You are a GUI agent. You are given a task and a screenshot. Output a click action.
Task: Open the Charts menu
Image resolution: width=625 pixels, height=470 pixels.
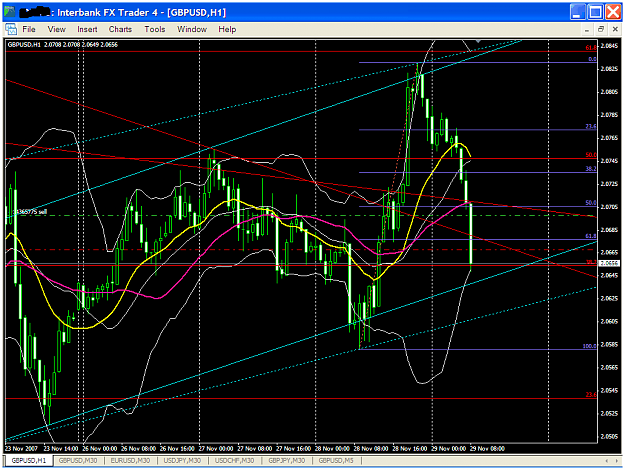(x=120, y=29)
